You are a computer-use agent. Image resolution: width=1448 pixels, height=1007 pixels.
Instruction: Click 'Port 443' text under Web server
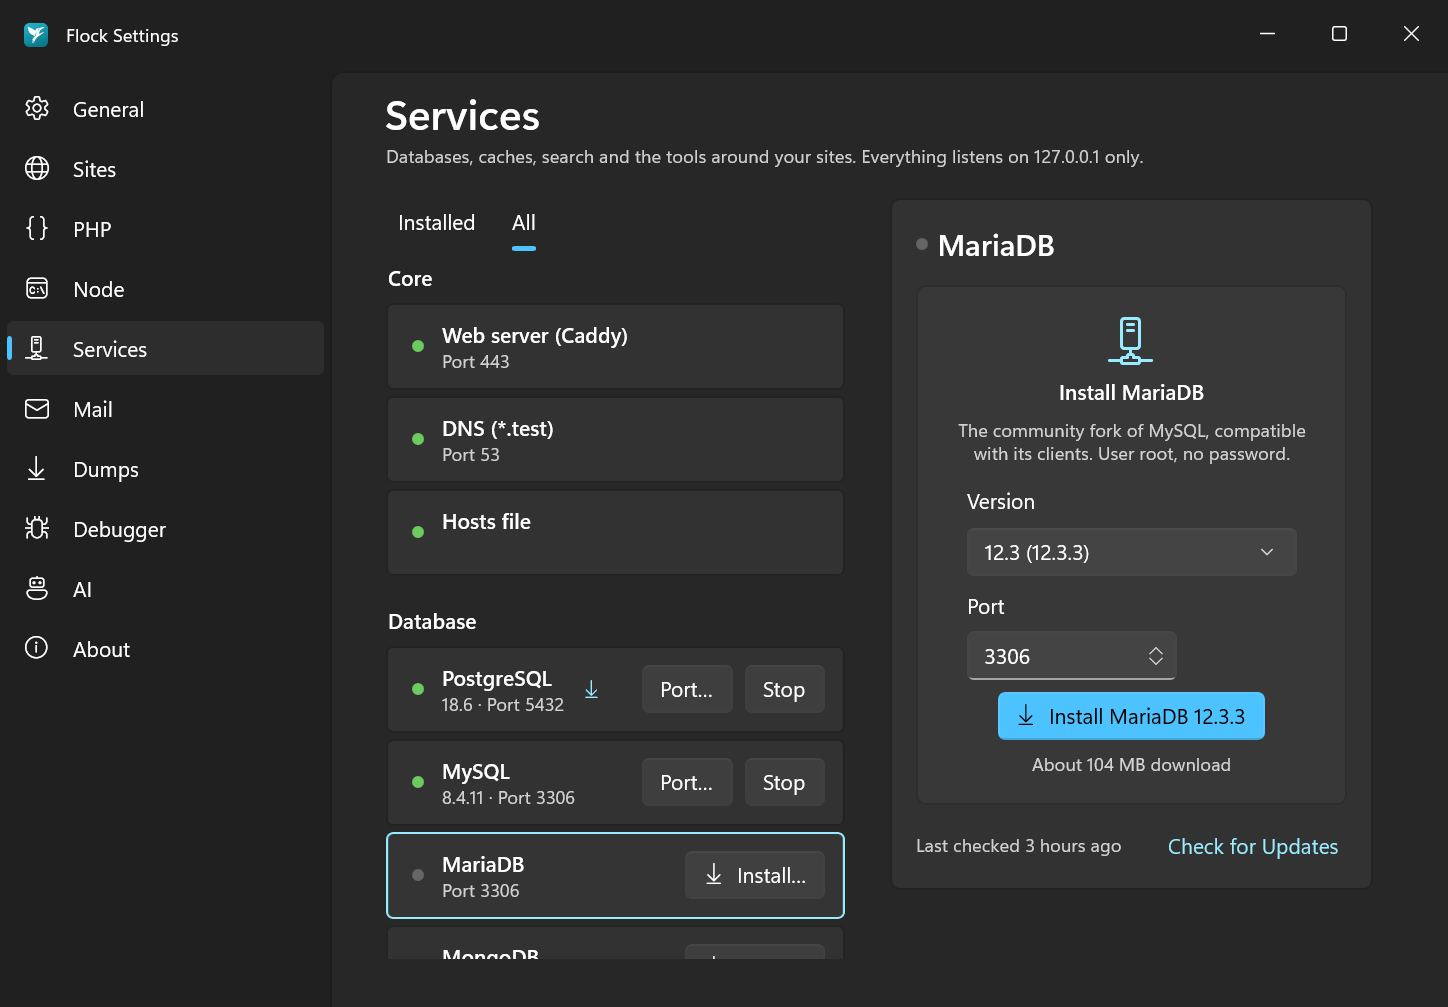point(476,361)
